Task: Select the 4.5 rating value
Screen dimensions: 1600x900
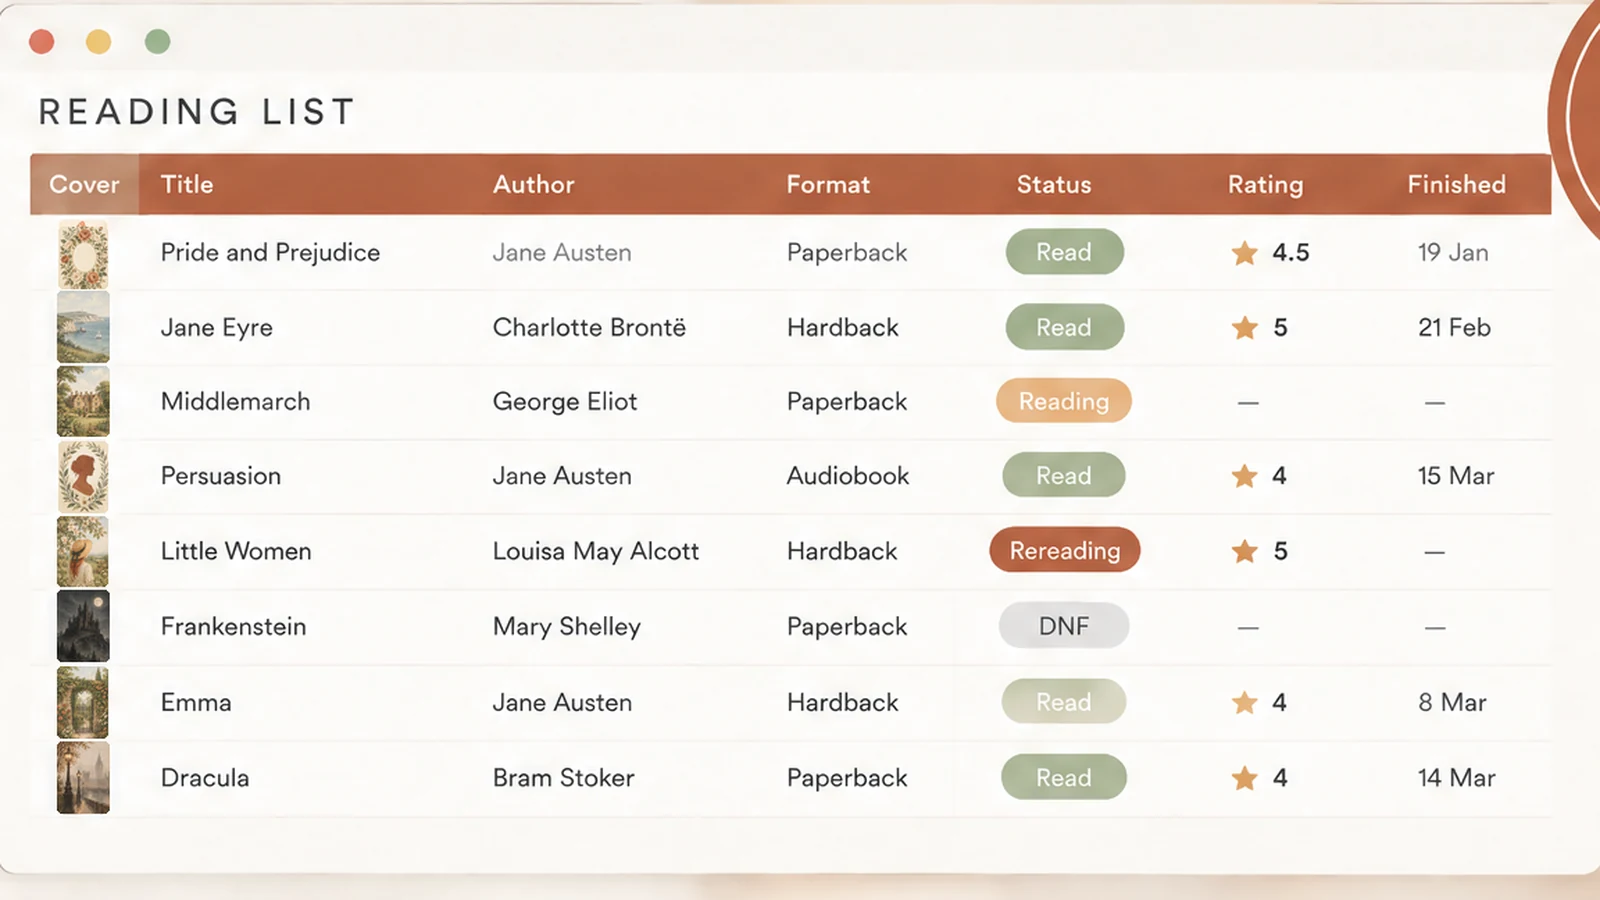Action: (1291, 253)
